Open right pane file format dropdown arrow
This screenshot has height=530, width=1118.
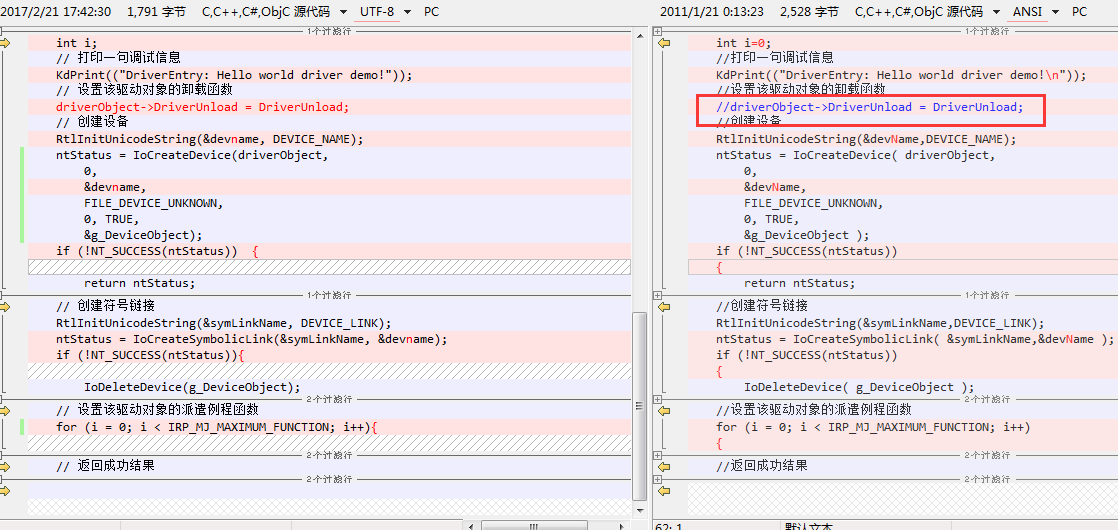994,12
